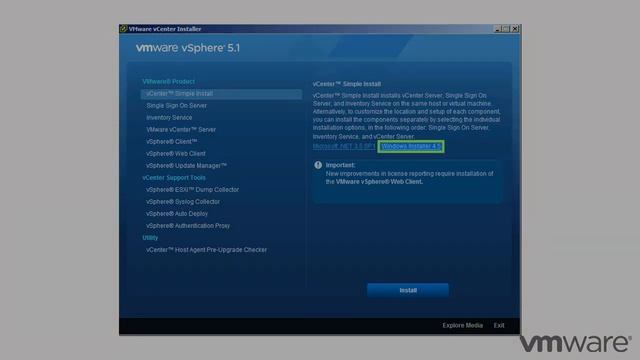Select vCenter Simple Install option
Viewport: 640px width, 360px height.
tap(221, 94)
